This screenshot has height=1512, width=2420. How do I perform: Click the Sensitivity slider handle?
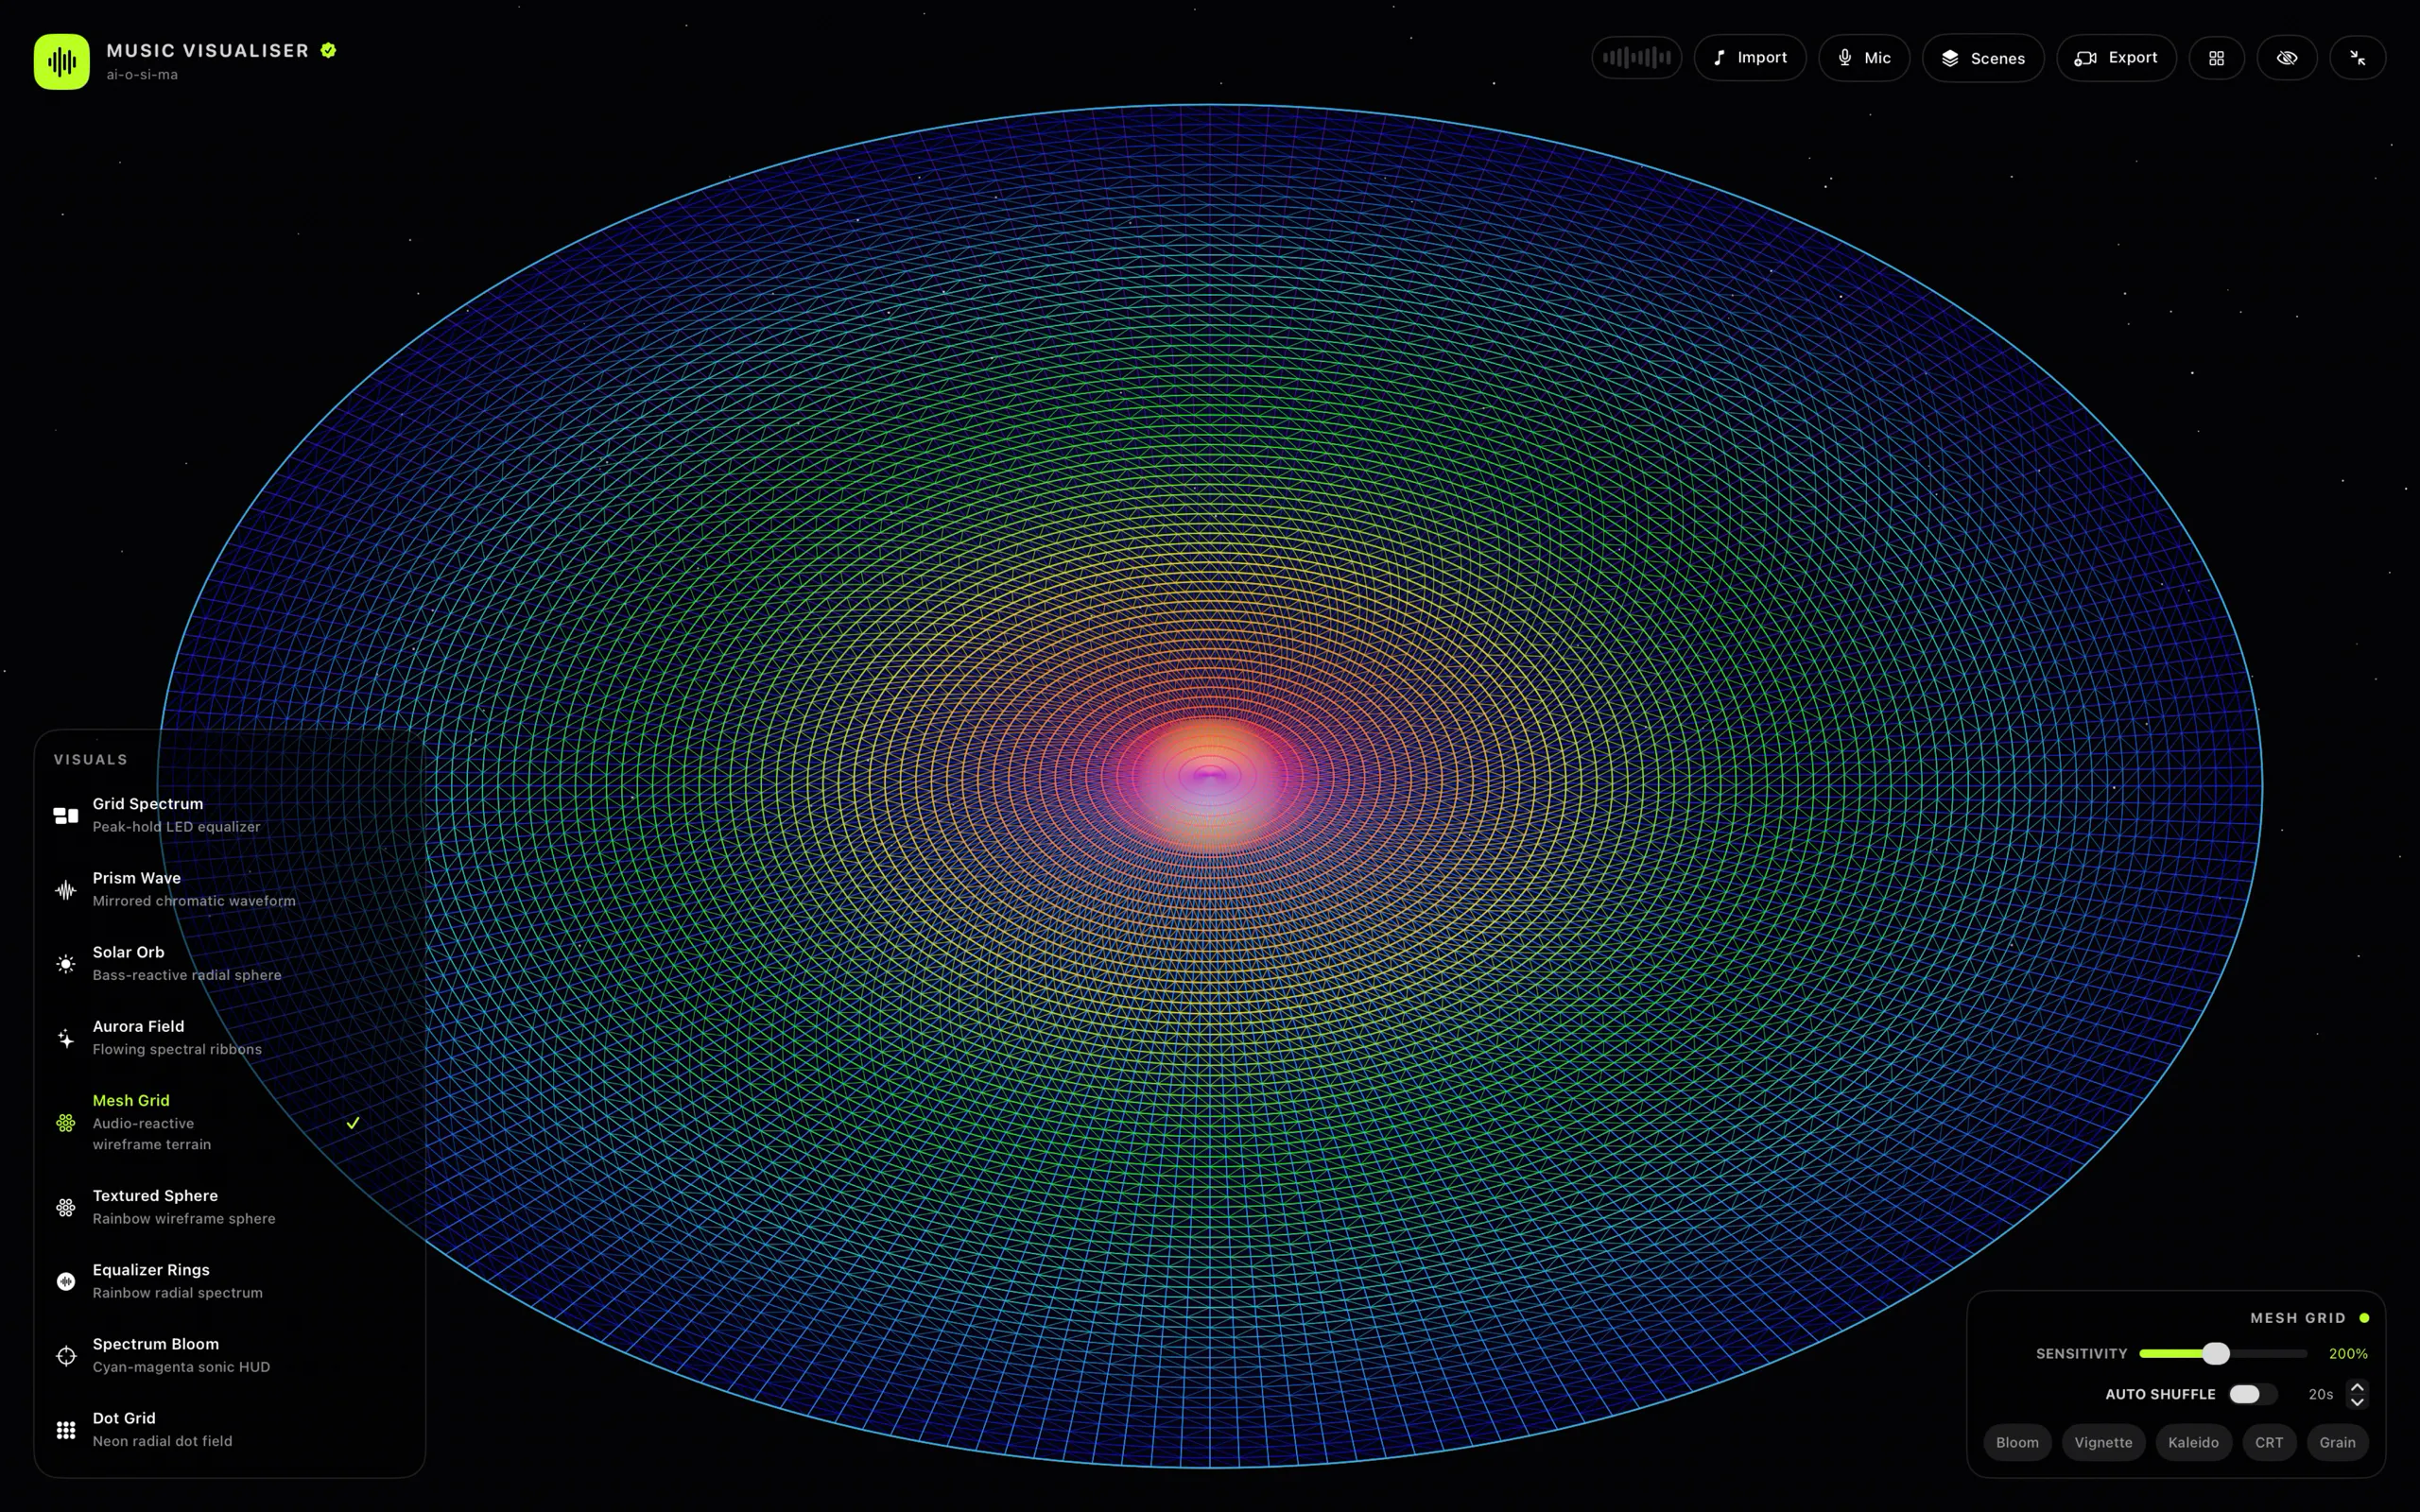[2216, 1353]
